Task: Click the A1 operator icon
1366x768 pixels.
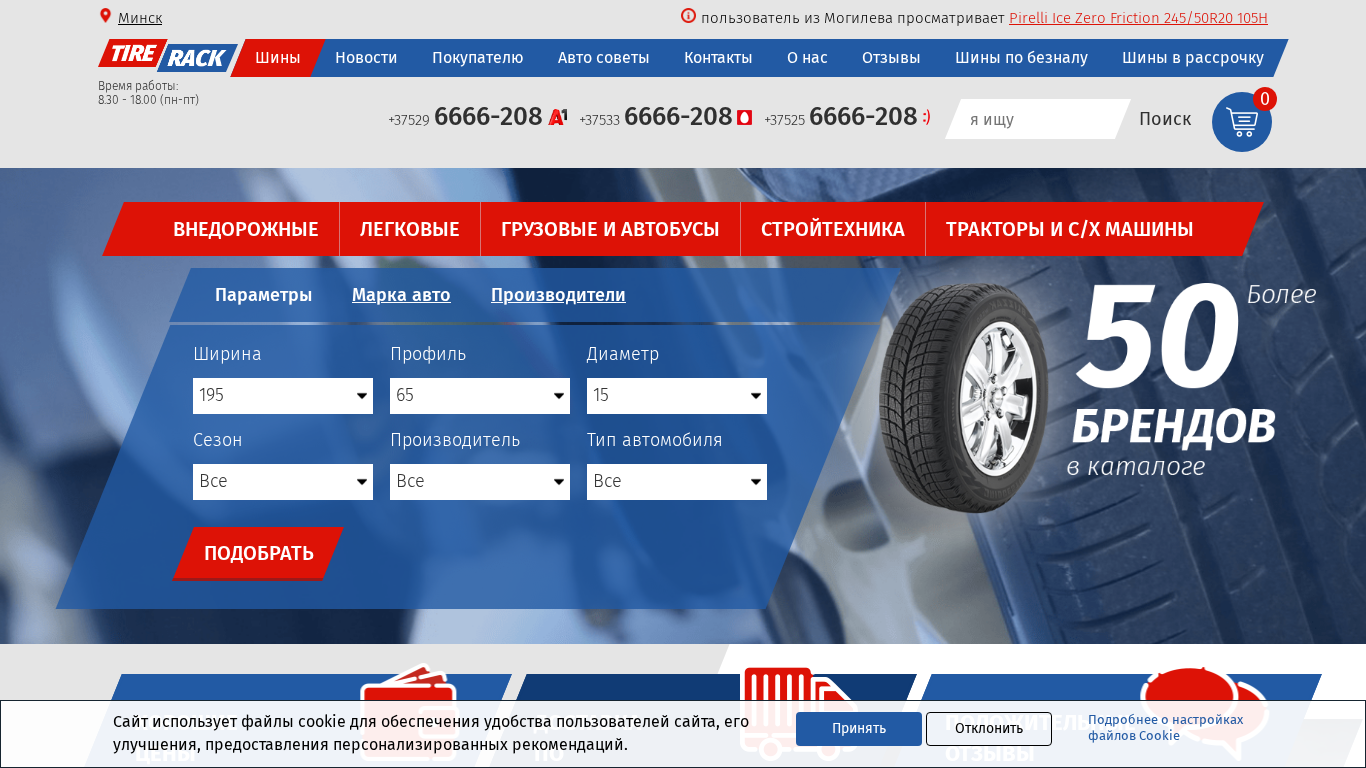Action: [x=558, y=117]
